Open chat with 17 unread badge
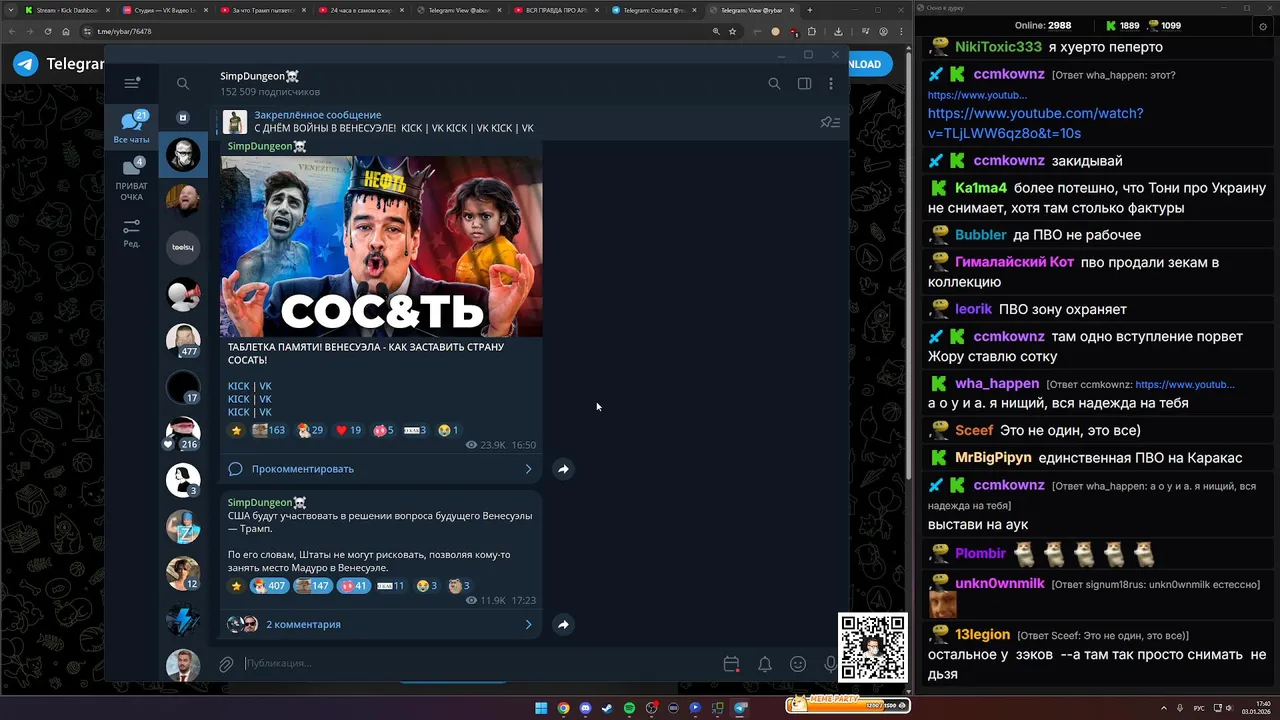1280x720 pixels. (x=183, y=386)
